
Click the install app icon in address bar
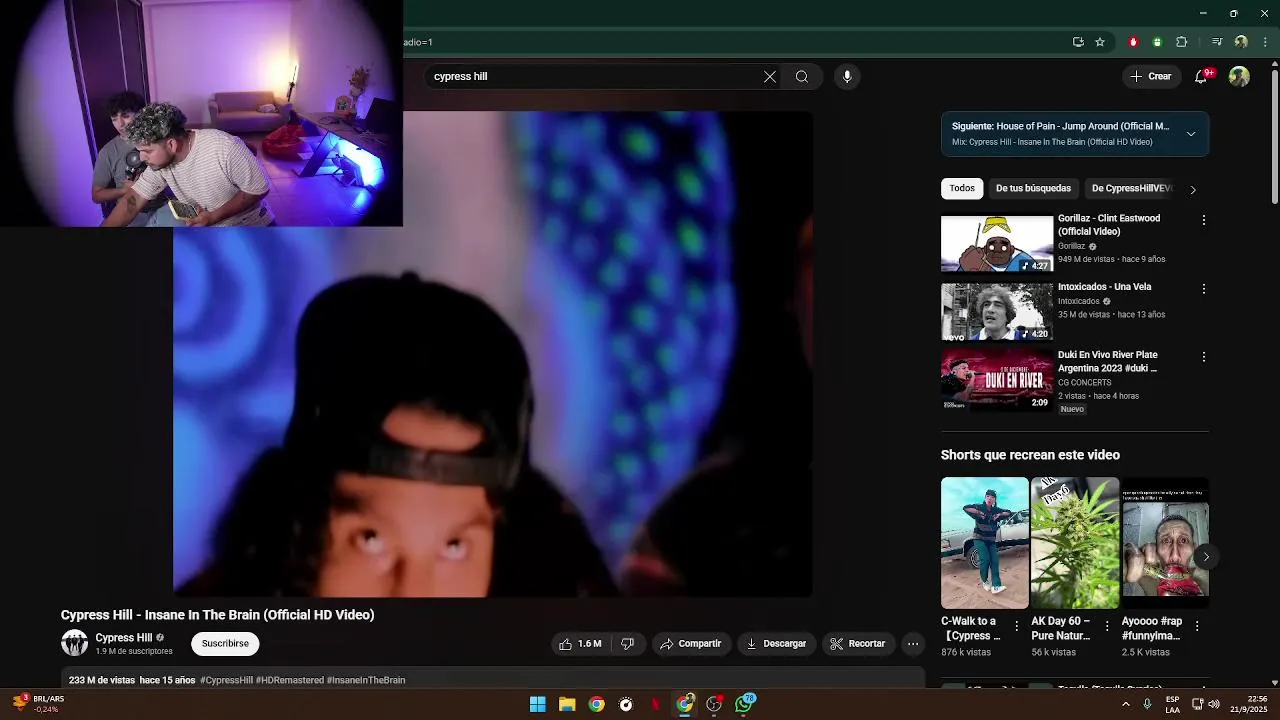click(1078, 42)
